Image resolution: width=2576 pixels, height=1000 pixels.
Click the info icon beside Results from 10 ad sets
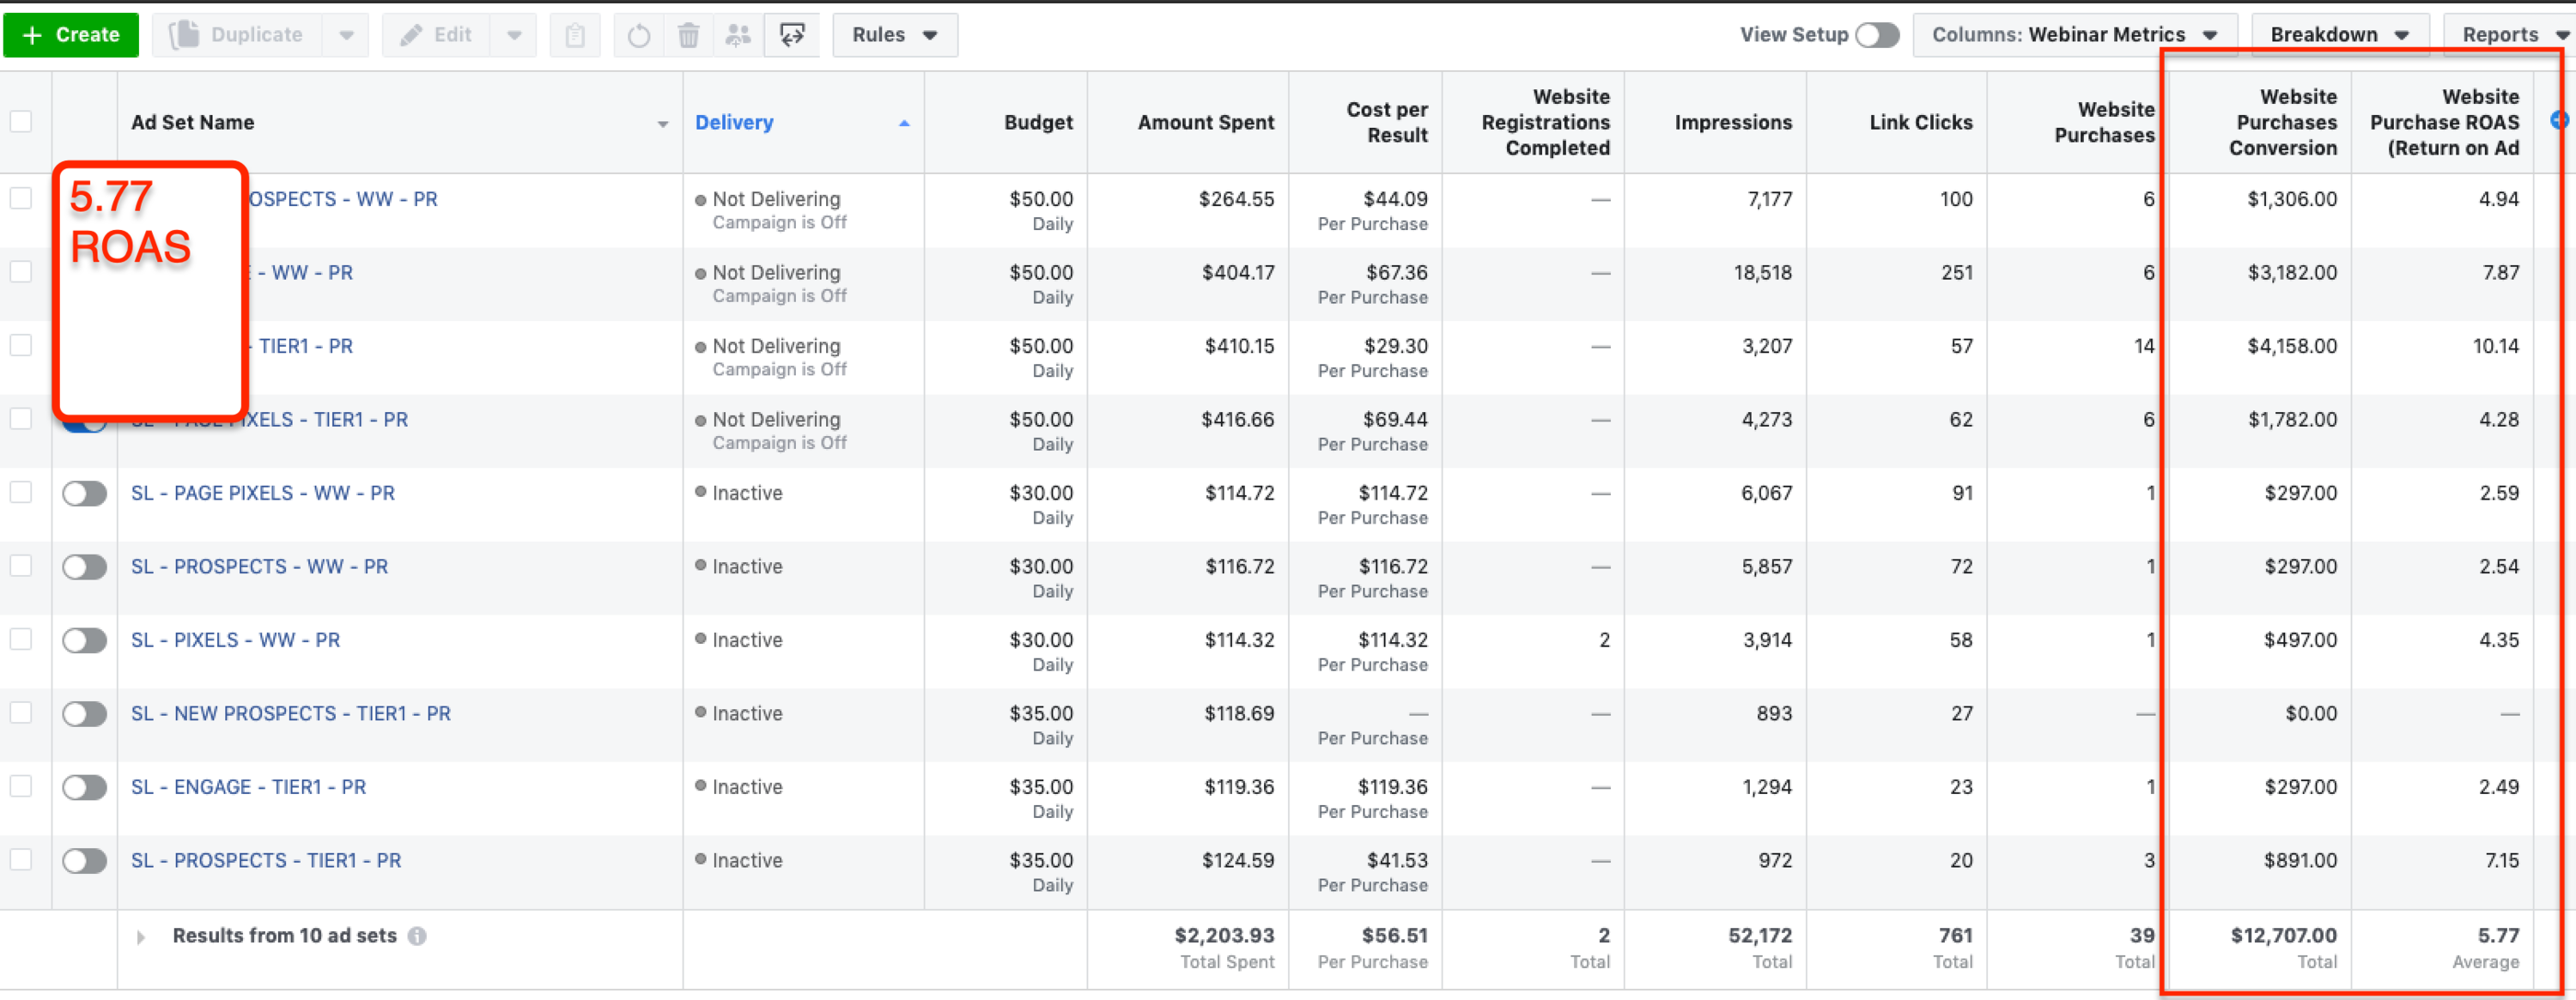click(x=417, y=936)
